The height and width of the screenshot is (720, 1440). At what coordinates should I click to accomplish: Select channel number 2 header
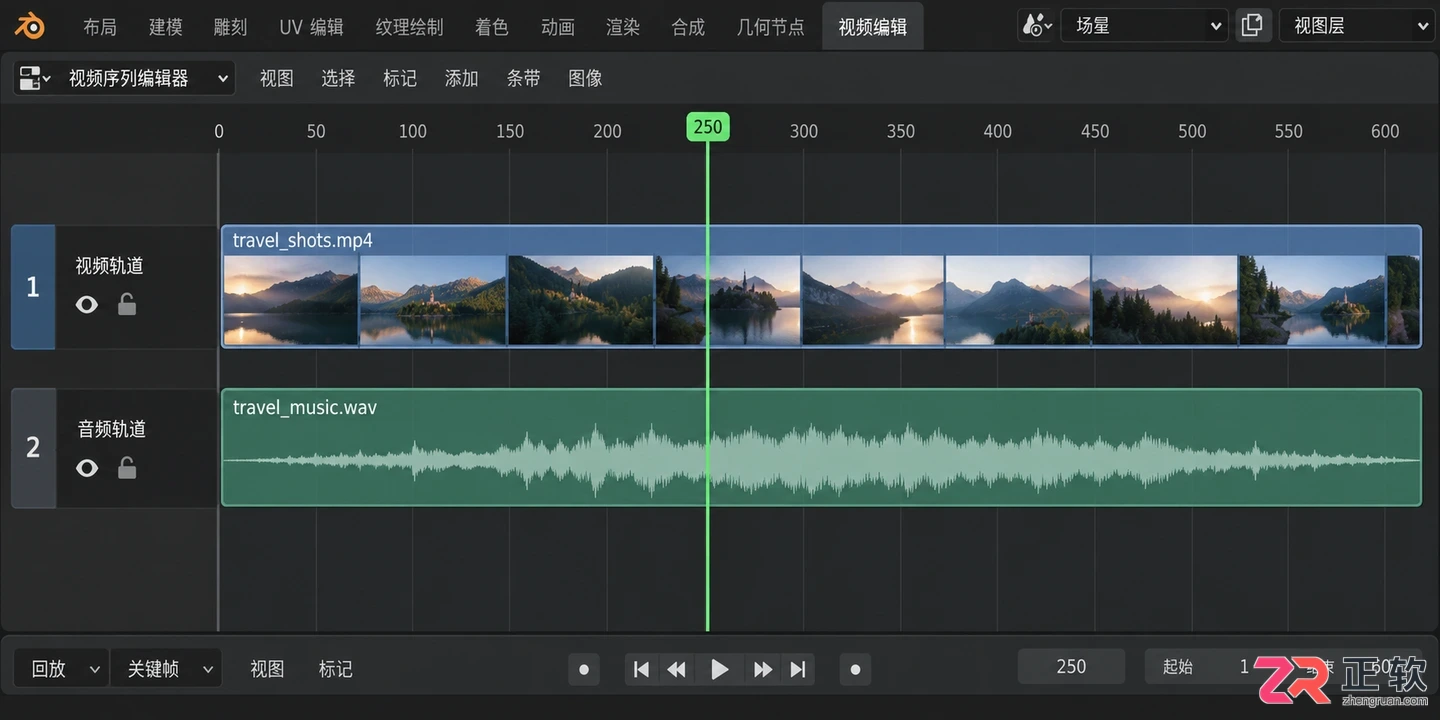[33, 448]
